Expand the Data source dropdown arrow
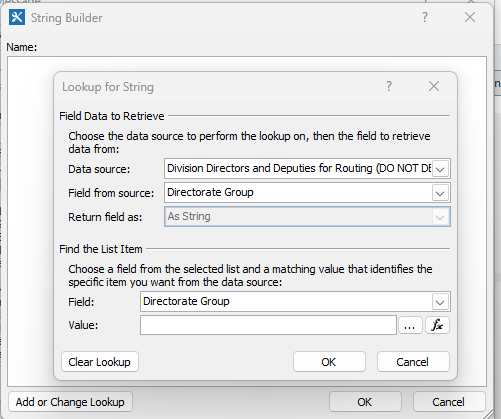This screenshot has height=419, width=501. click(440, 169)
